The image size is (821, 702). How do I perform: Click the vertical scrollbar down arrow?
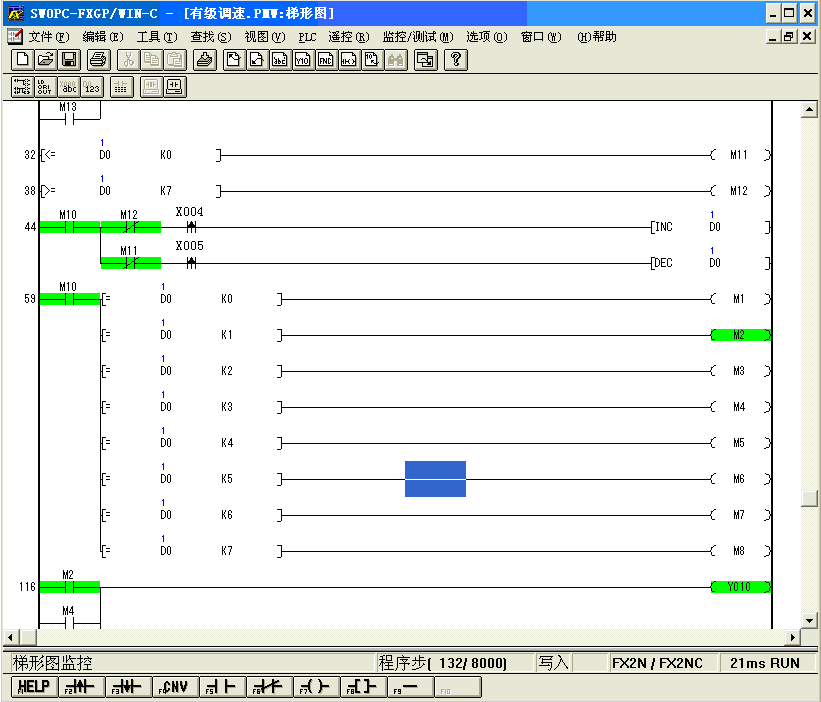(x=810, y=620)
